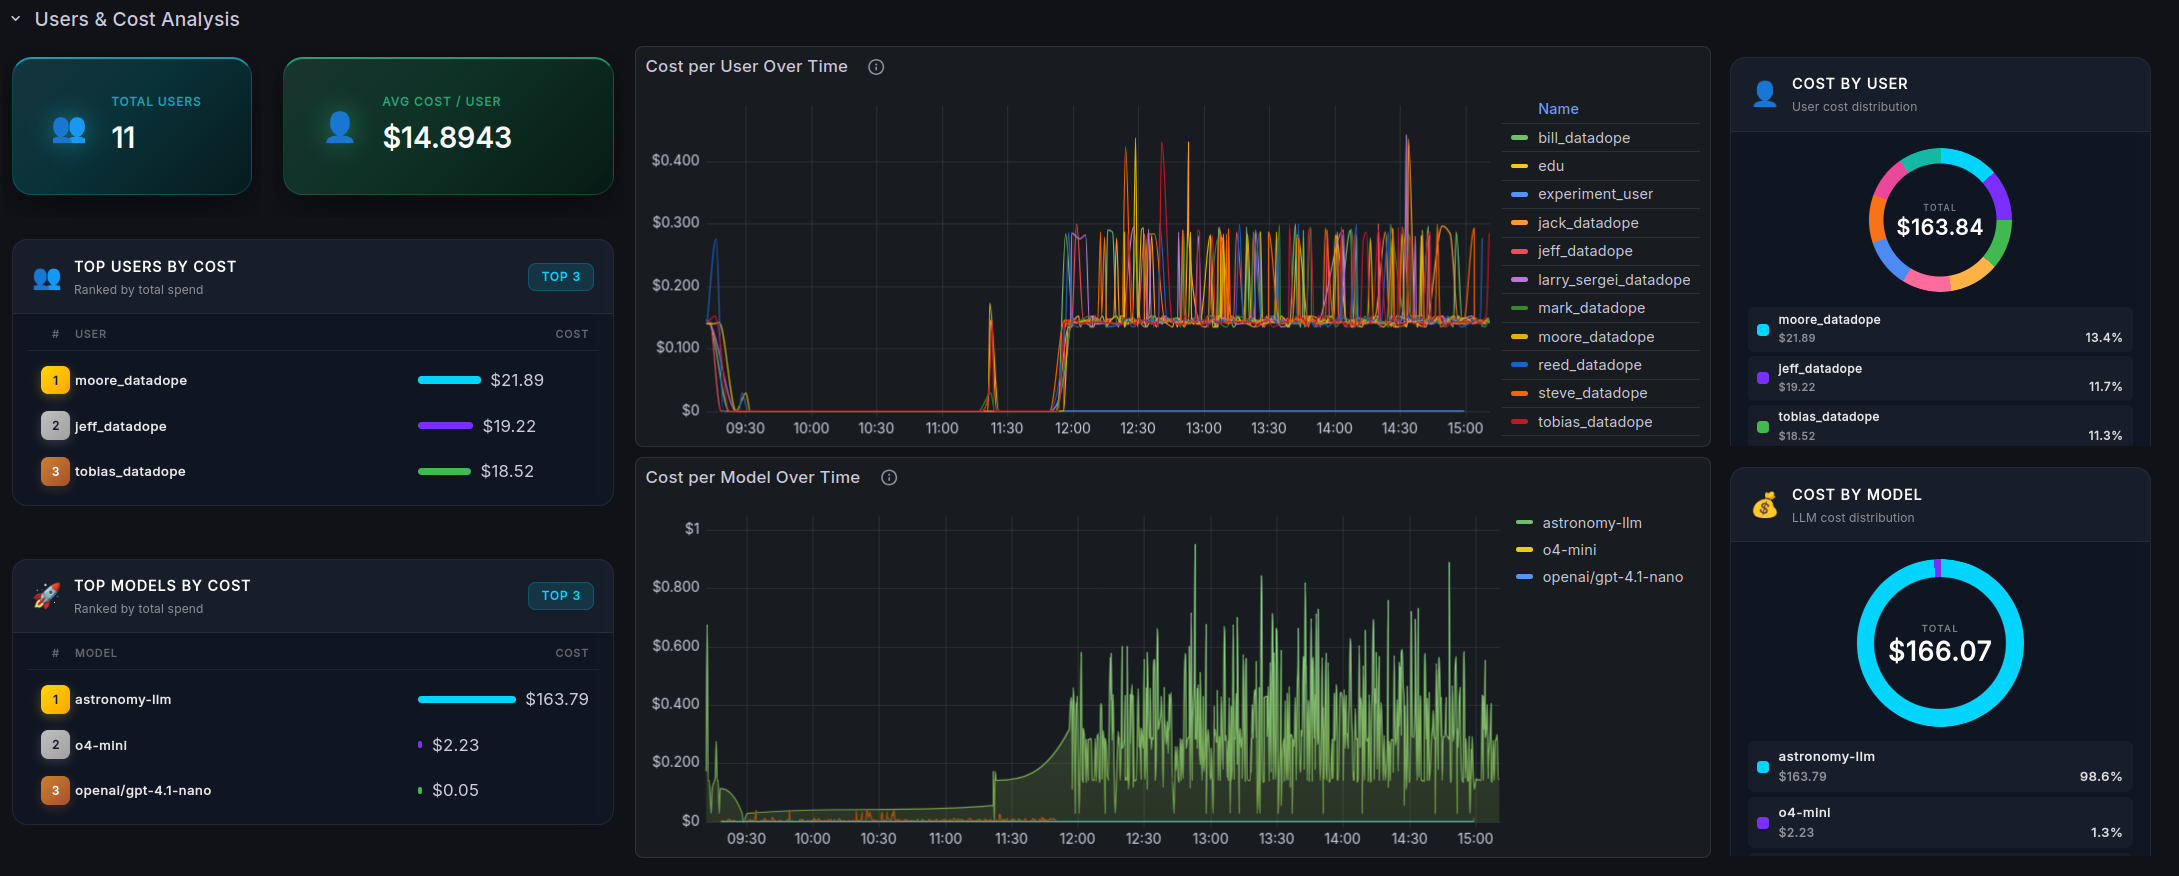Screen dimensions: 2179x876
Task: Toggle bill_datadope series in the chart legend
Action: 1584,138
